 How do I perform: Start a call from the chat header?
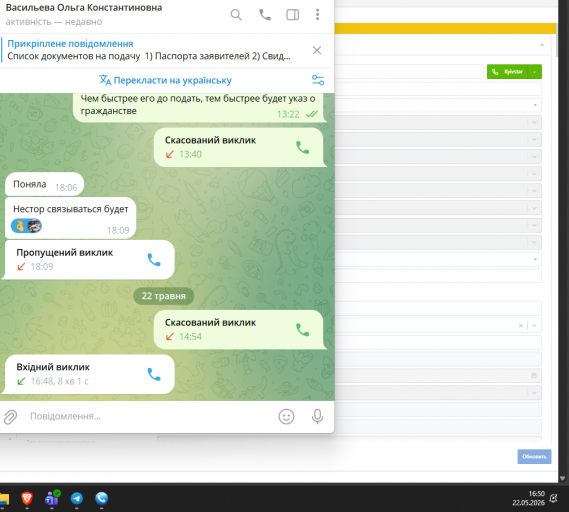265,15
